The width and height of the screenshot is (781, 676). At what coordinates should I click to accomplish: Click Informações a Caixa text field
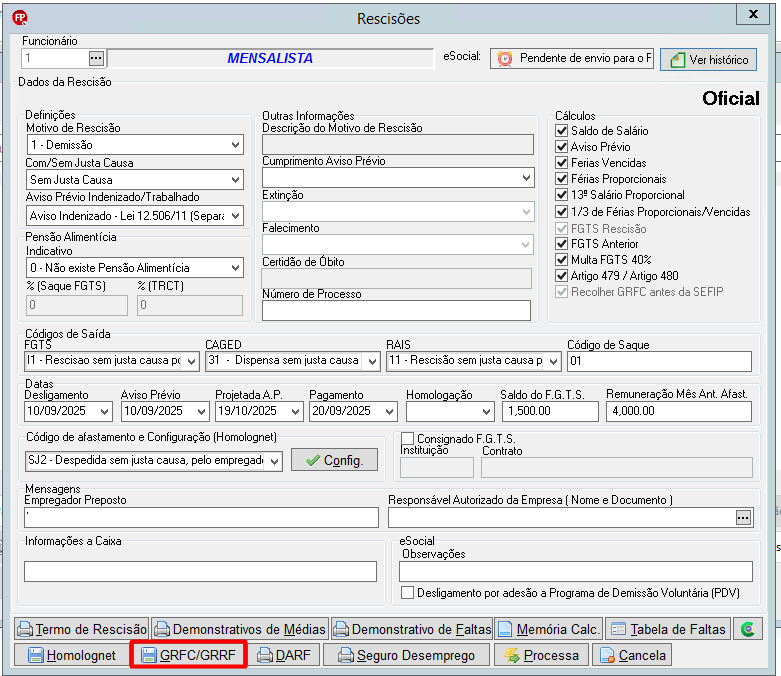pos(200,571)
